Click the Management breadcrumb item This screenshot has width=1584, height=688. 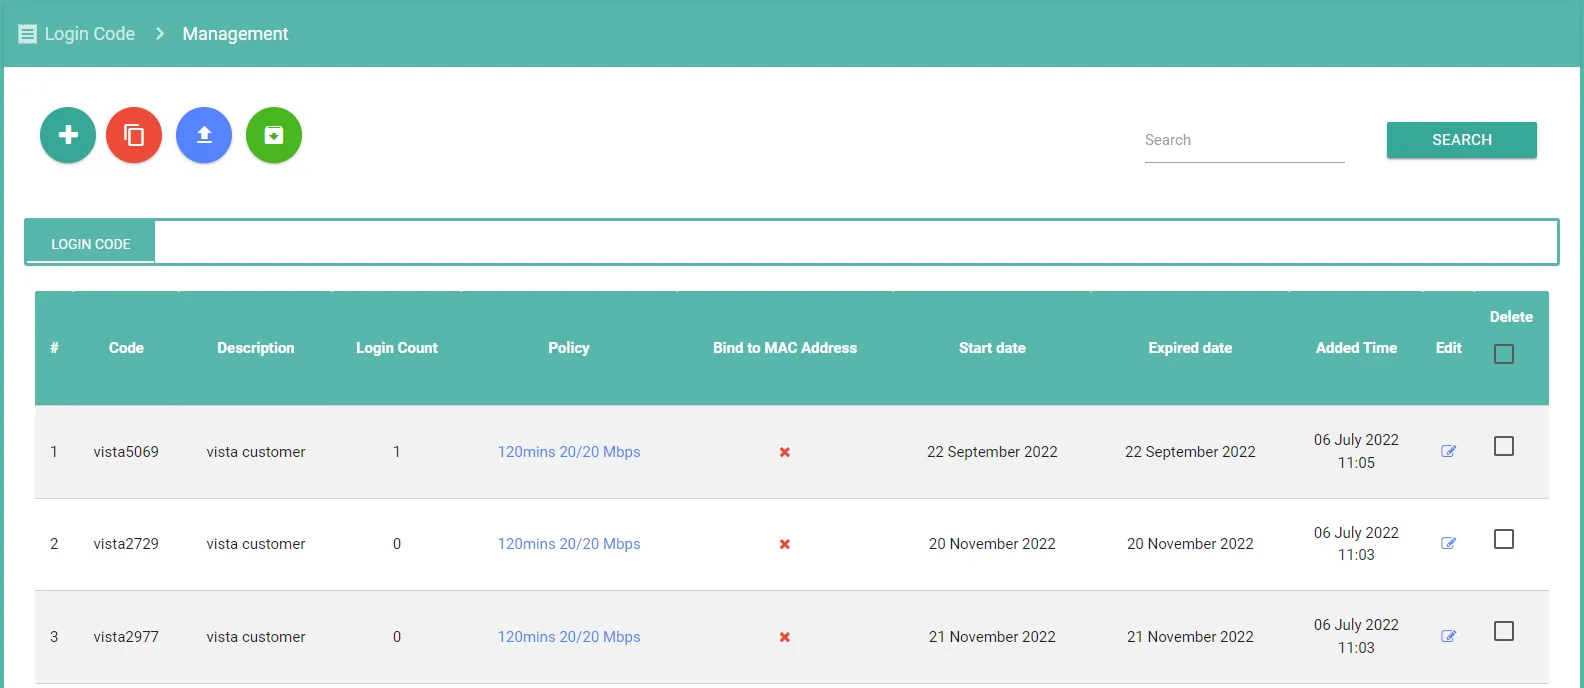[235, 34]
